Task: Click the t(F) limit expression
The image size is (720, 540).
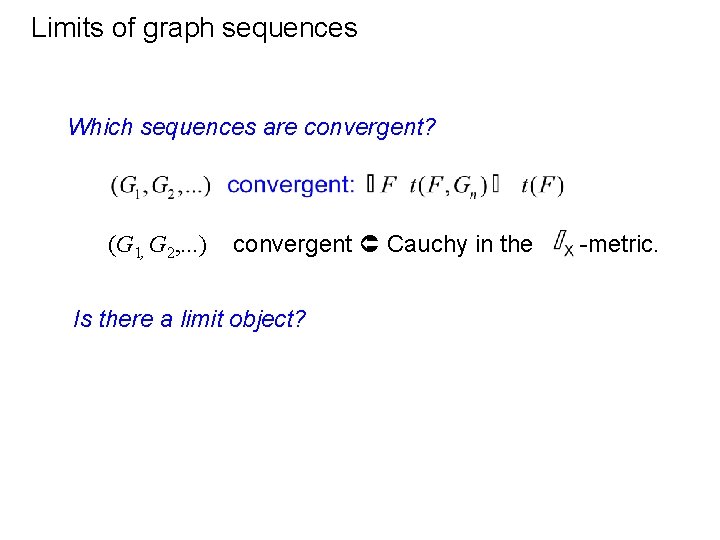Action: (x=542, y=186)
